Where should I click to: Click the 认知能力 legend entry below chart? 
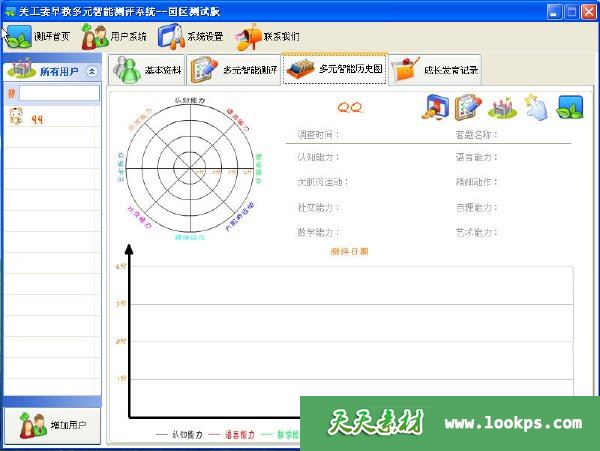(180, 435)
